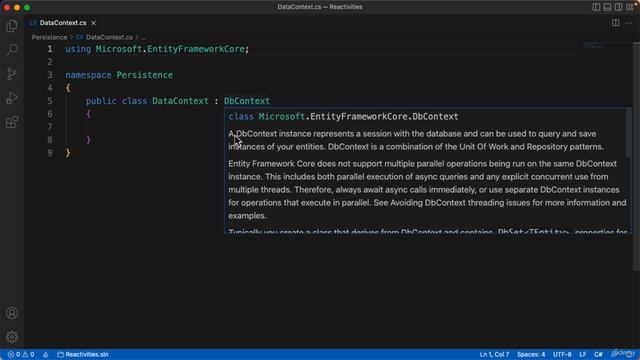Screen dimensions: 640x360
Task: Open the editor More Actions menu
Action: point(629,23)
